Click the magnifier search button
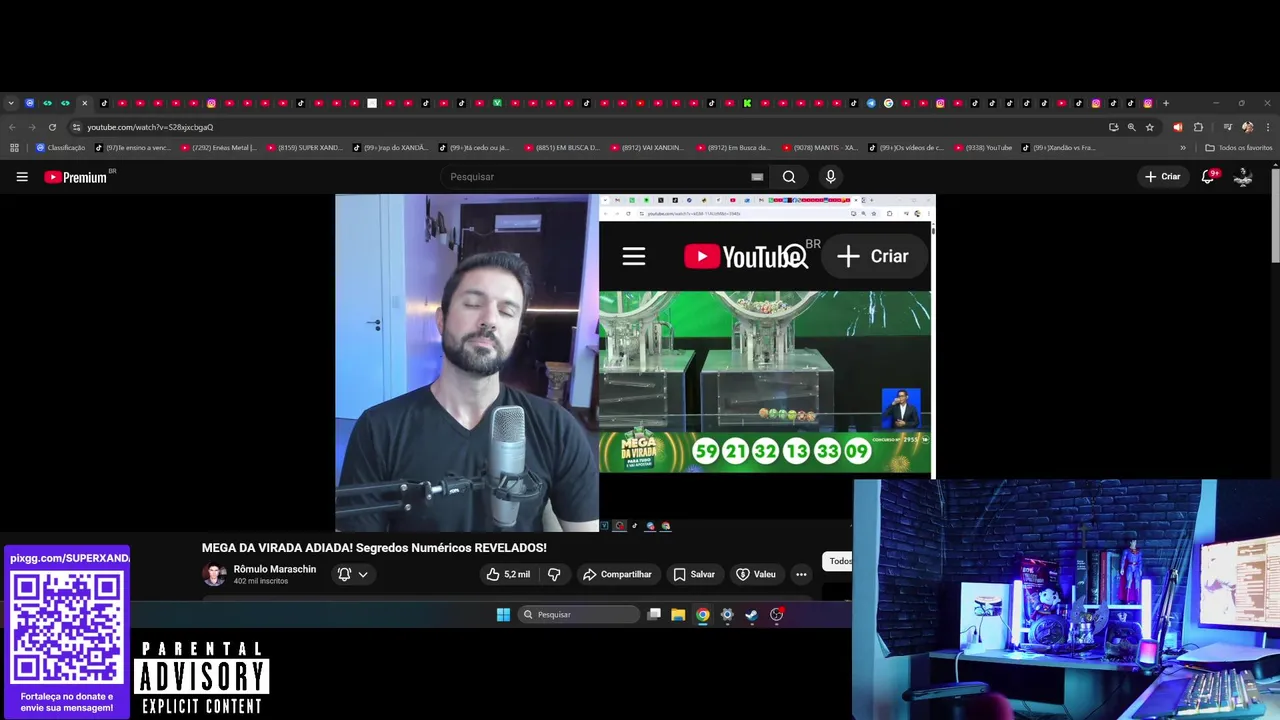Screen dimensions: 1280x720 [x=789, y=177]
